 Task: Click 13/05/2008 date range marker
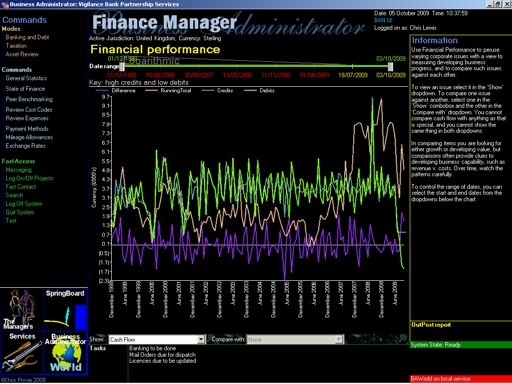237,75
